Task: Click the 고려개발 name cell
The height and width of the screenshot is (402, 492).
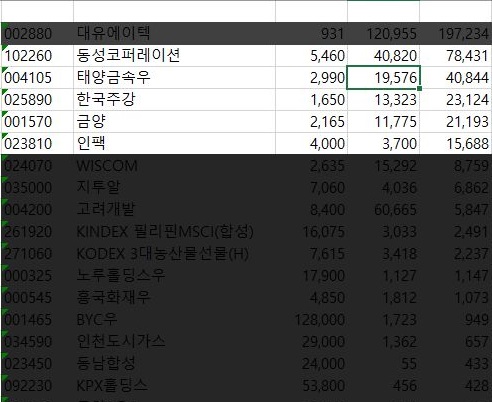Action: pyautogui.click(x=174, y=210)
